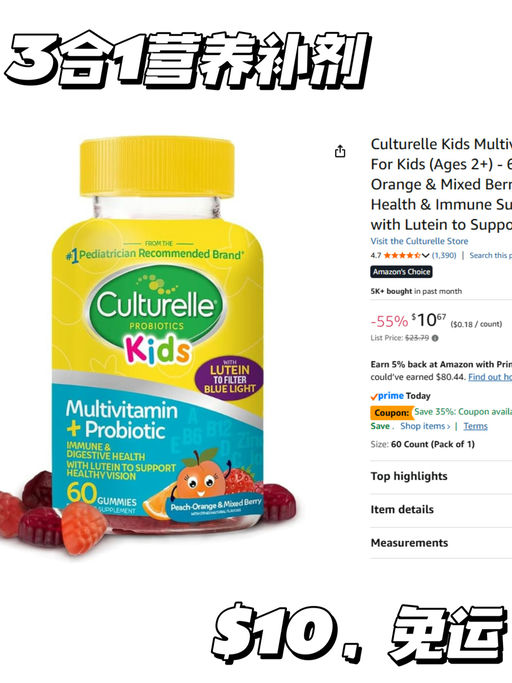Viewport: 512px width, 683px height.
Task: Click the $10.67 price
Action: (x=429, y=320)
